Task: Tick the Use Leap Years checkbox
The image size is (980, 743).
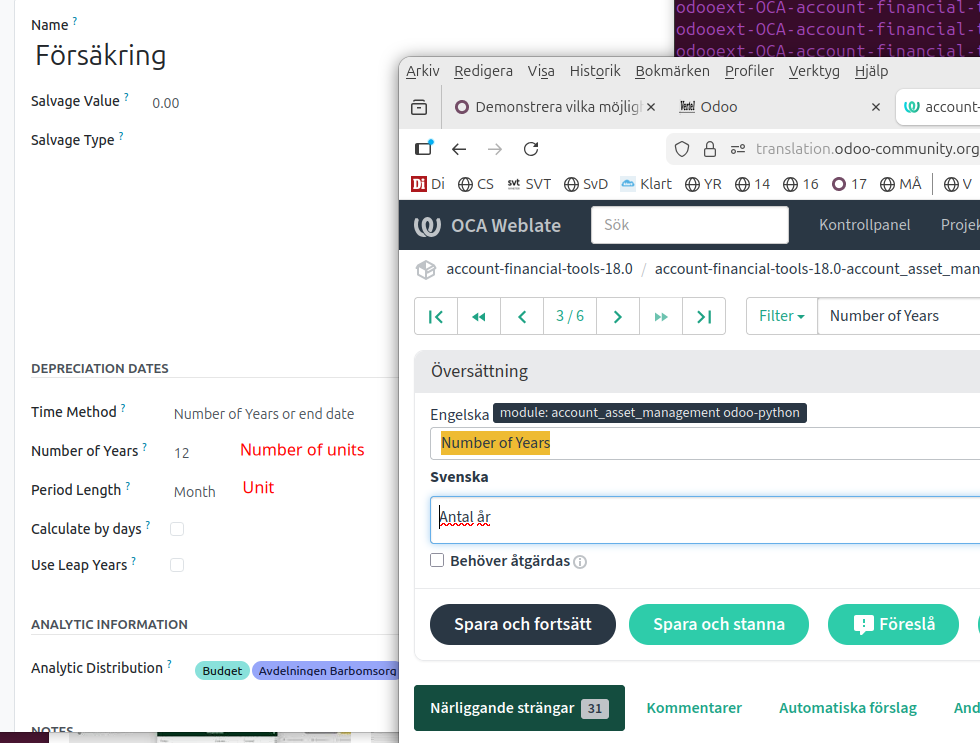Action: (177, 565)
